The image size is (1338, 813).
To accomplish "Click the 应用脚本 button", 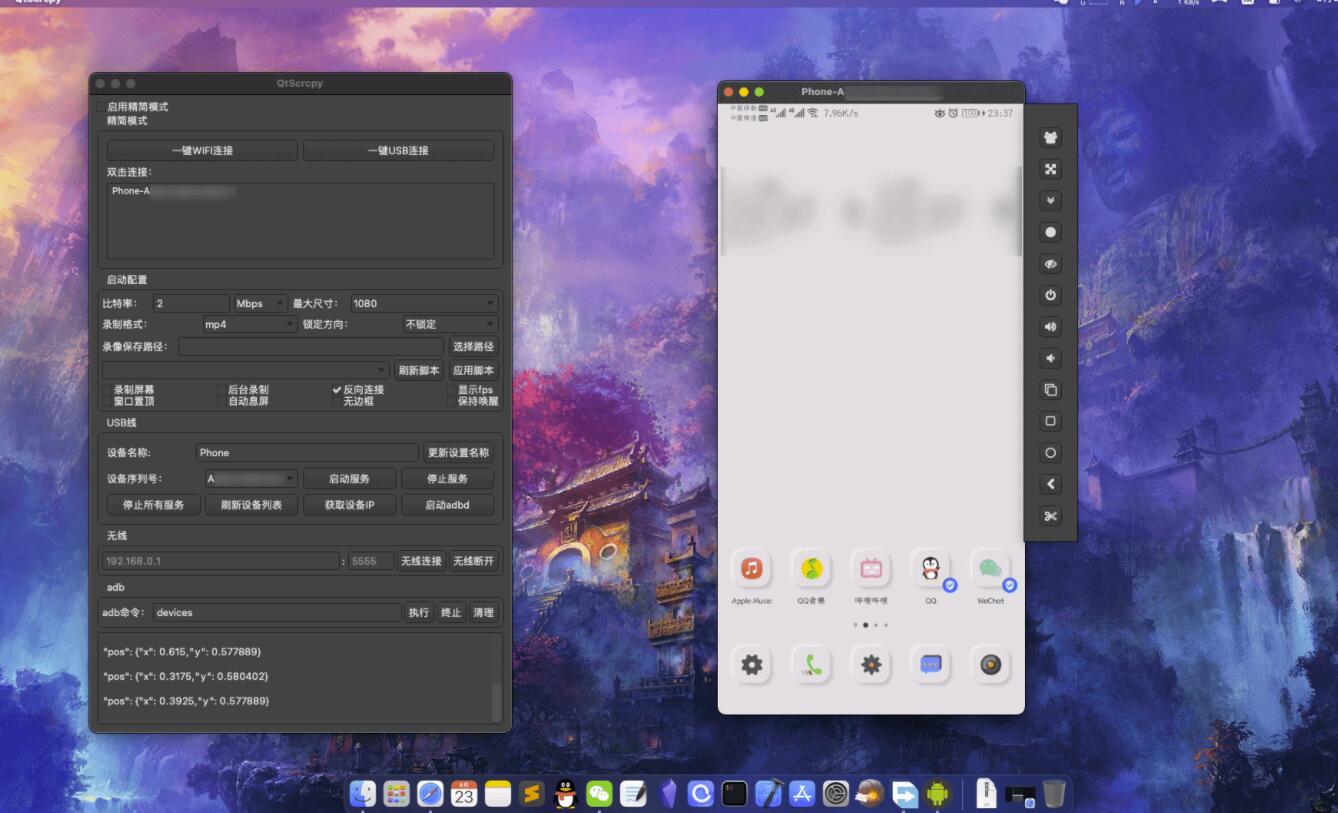I will pyautogui.click(x=473, y=370).
